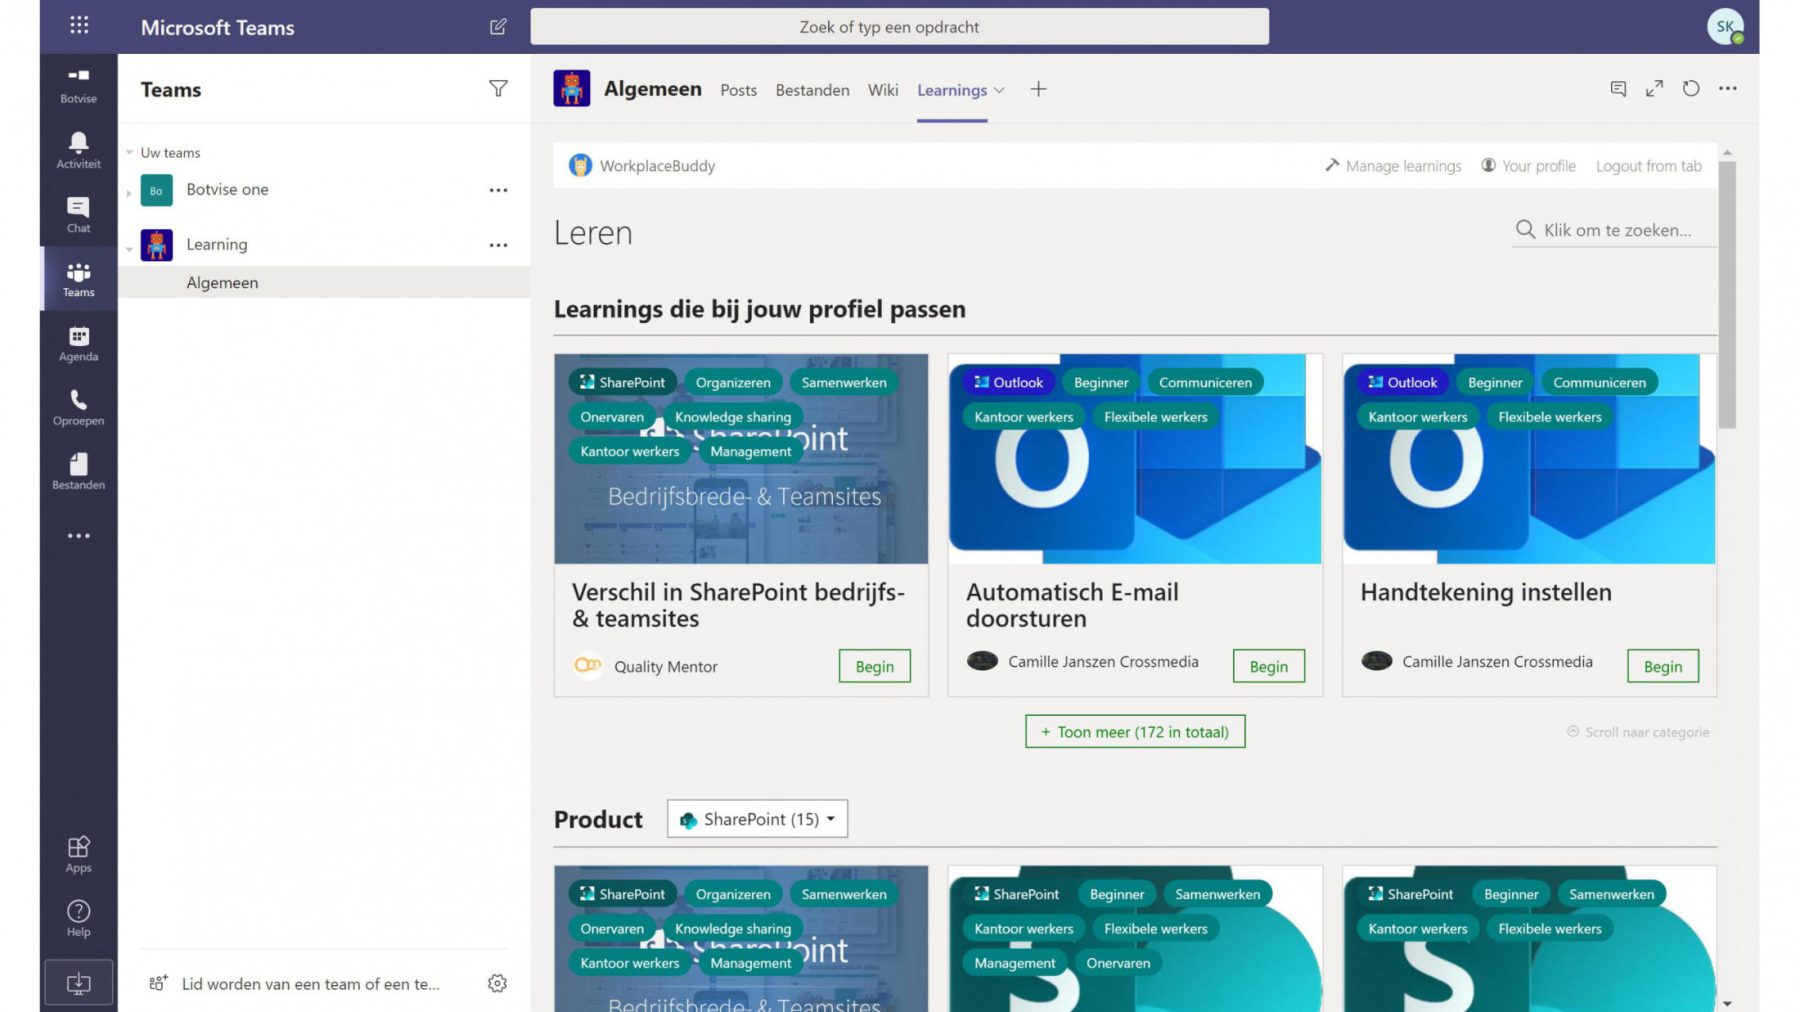
Task: Expand tab to full screen
Action: [1654, 89]
